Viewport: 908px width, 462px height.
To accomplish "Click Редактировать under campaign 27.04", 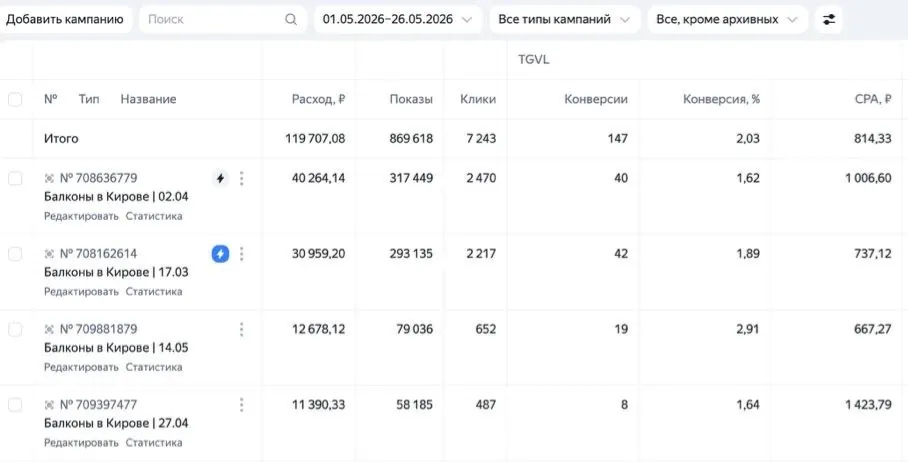I will tap(81, 443).
